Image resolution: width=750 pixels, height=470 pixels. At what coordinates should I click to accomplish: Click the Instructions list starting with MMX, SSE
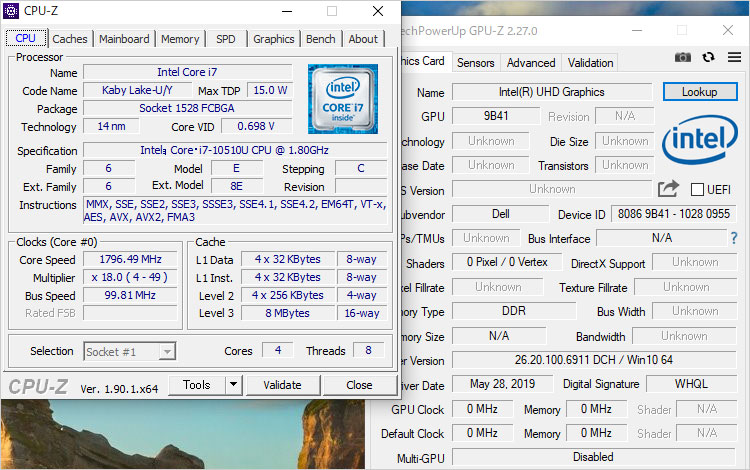pos(235,210)
